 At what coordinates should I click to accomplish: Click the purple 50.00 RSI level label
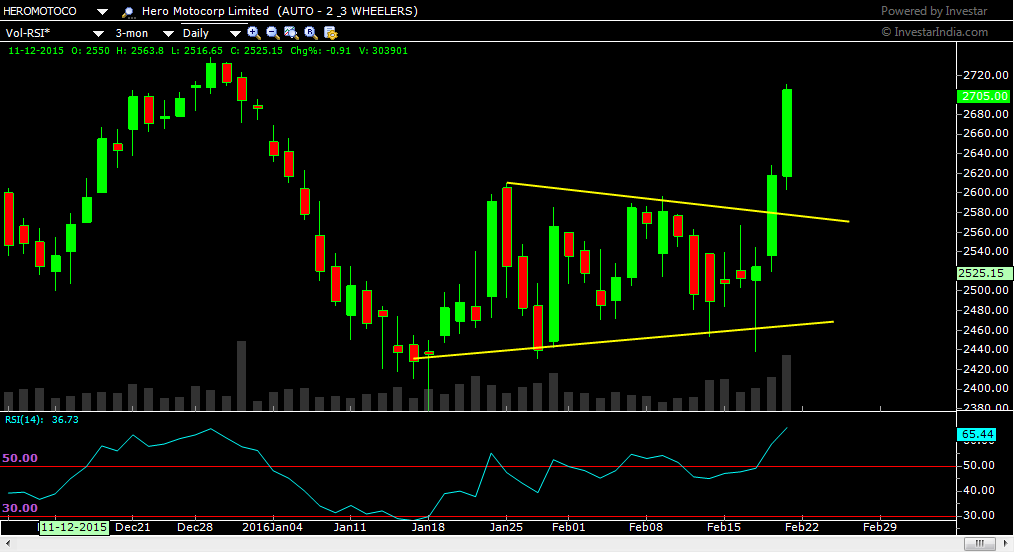point(20,458)
